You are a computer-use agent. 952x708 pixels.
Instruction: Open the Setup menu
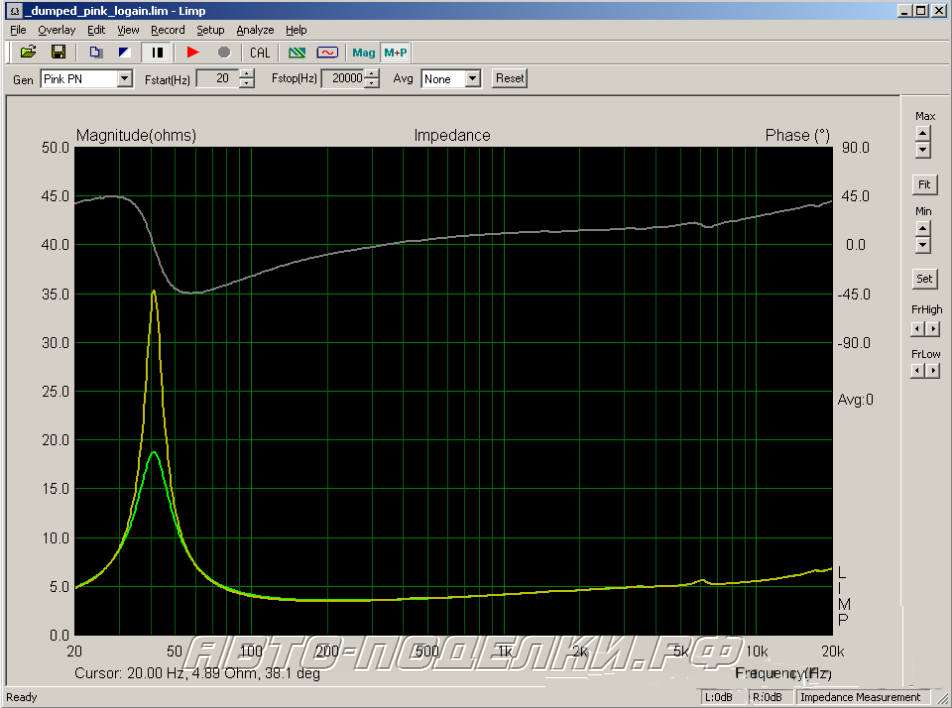pyautogui.click(x=210, y=30)
